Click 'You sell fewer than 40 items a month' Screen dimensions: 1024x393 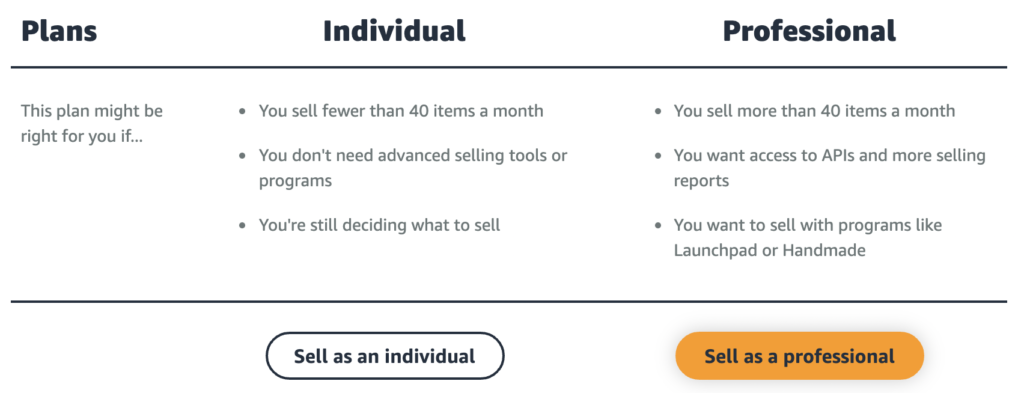[x=401, y=111]
